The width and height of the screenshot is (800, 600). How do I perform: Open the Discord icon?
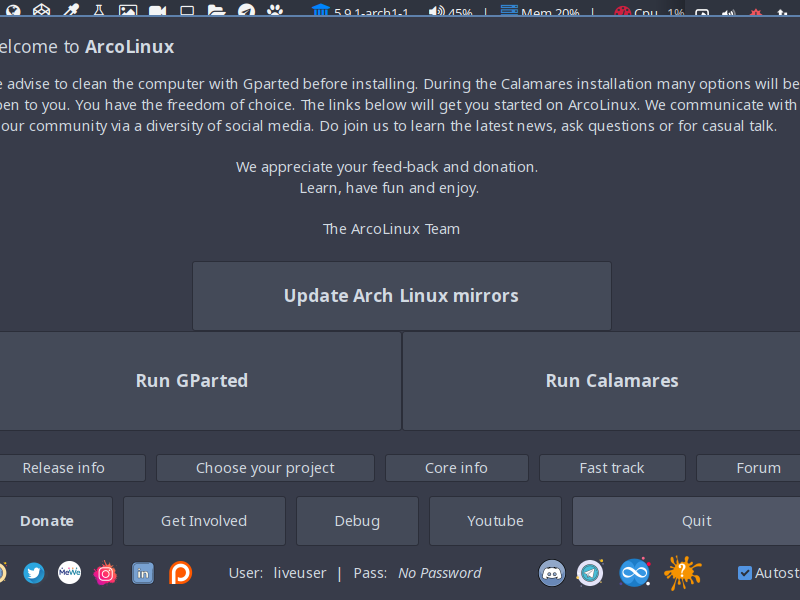[552, 572]
